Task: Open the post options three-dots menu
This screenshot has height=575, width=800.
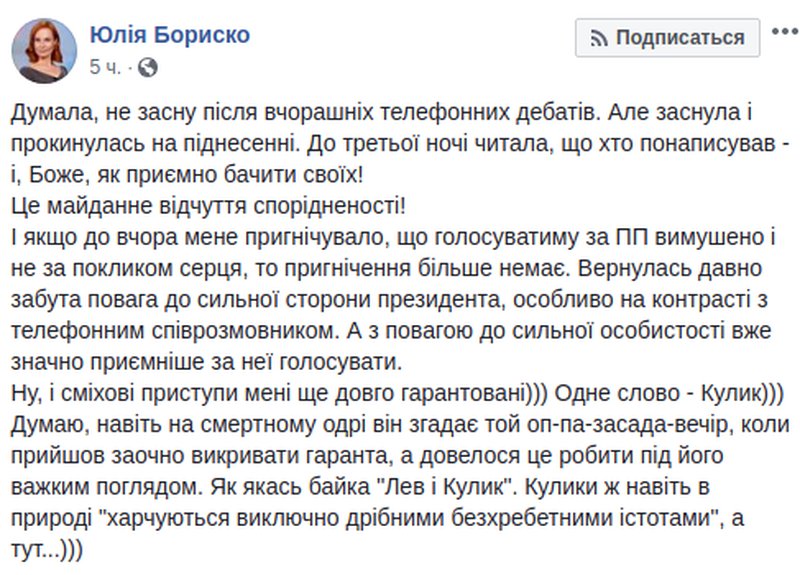Action: point(779,35)
